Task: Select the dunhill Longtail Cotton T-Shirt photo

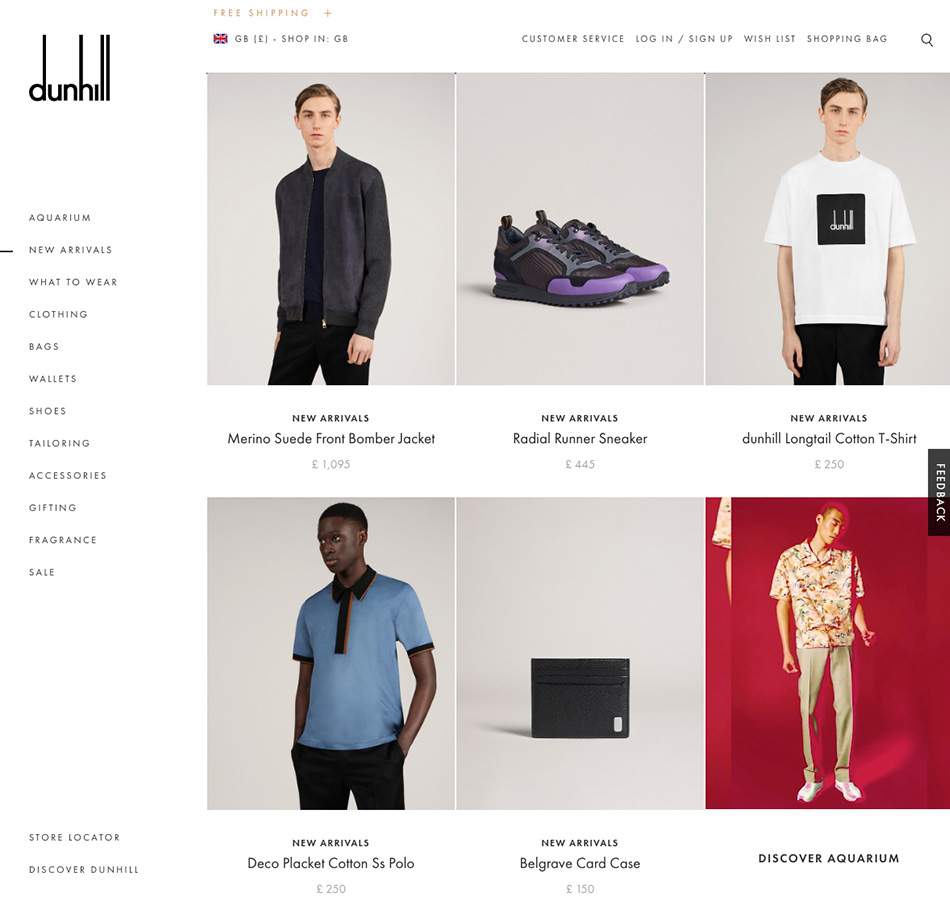Action: click(x=828, y=229)
